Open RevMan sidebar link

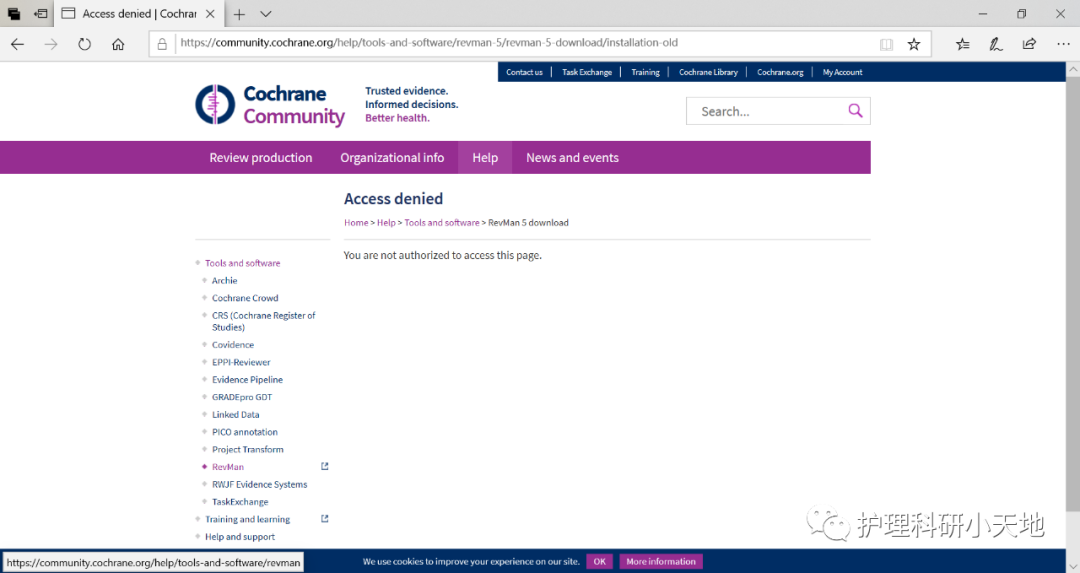click(x=228, y=467)
